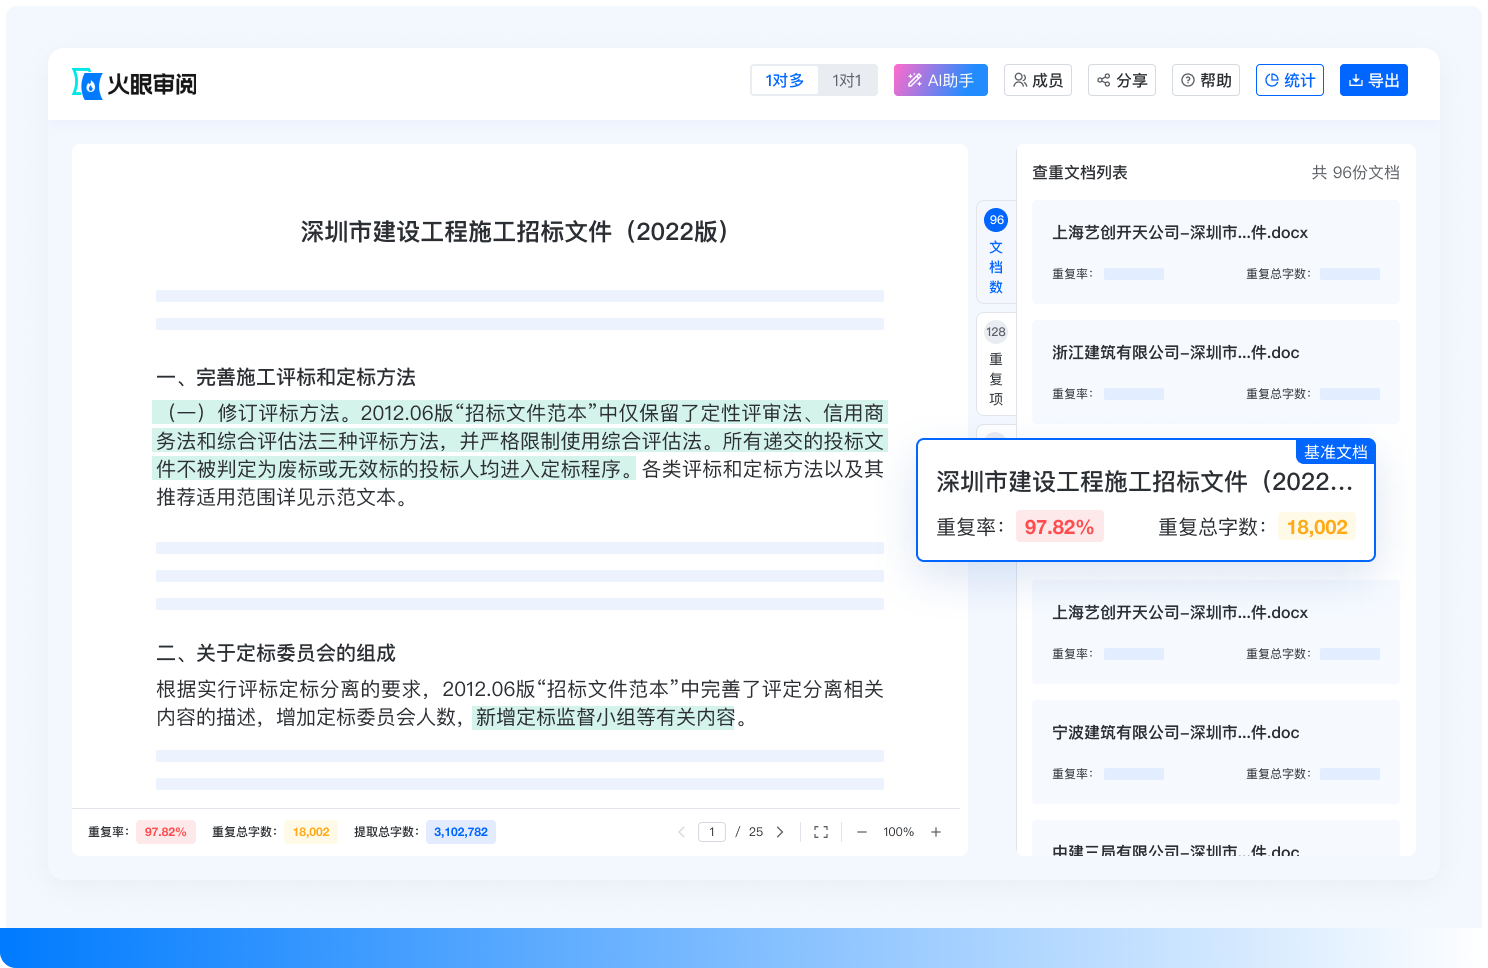
Task: Open the 成员 members panel
Action: tap(1038, 80)
